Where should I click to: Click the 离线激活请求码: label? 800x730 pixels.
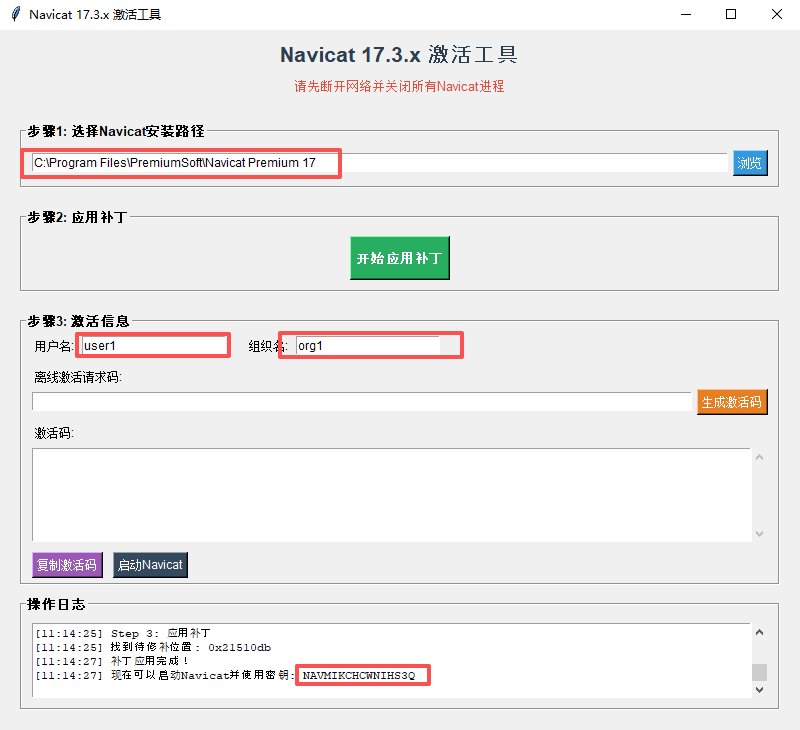pyautogui.click(x=78, y=377)
